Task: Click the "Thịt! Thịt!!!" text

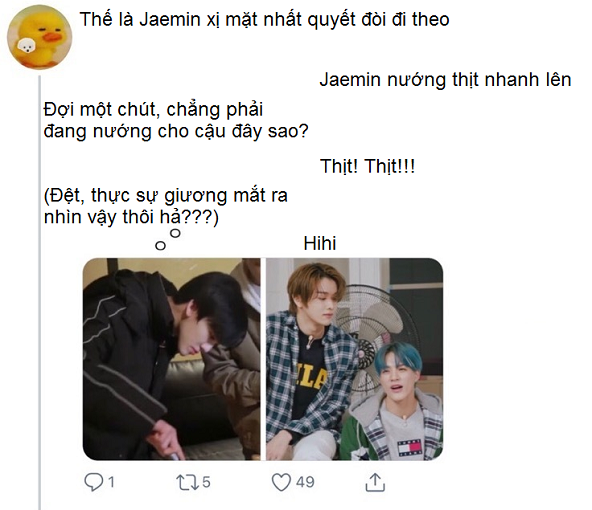Action: coord(368,166)
